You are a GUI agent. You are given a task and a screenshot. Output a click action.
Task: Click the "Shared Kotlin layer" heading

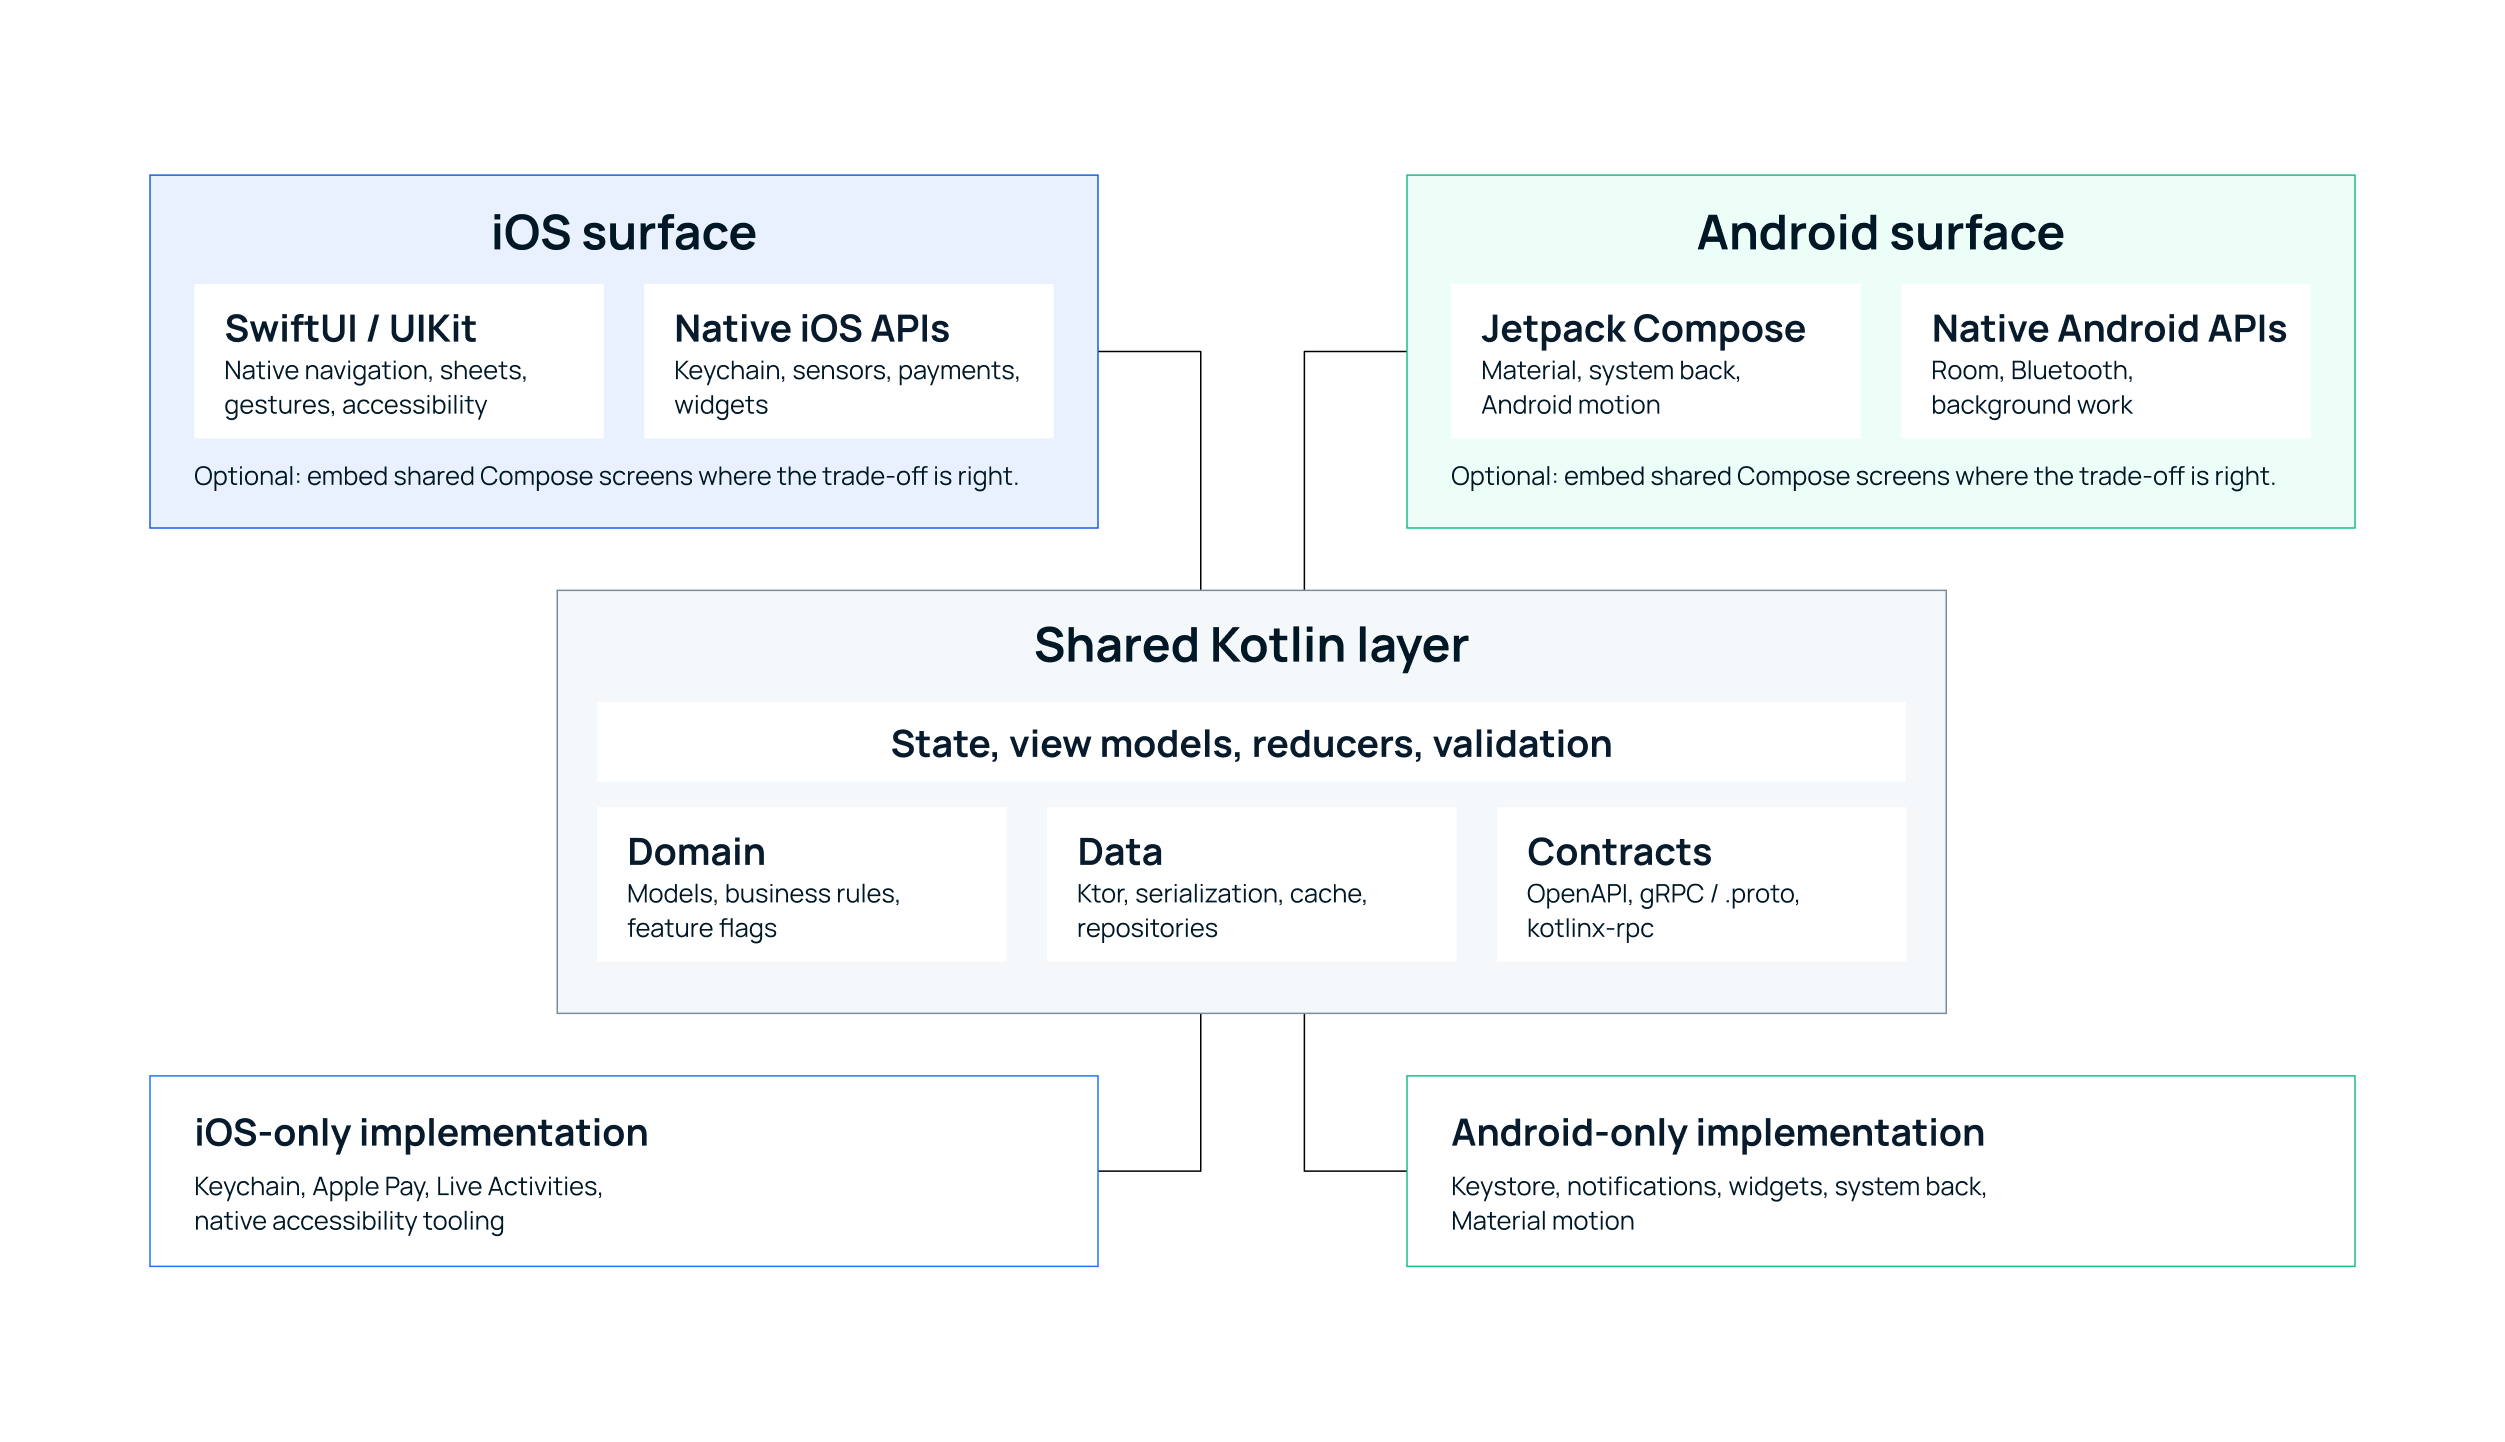point(1251,646)
